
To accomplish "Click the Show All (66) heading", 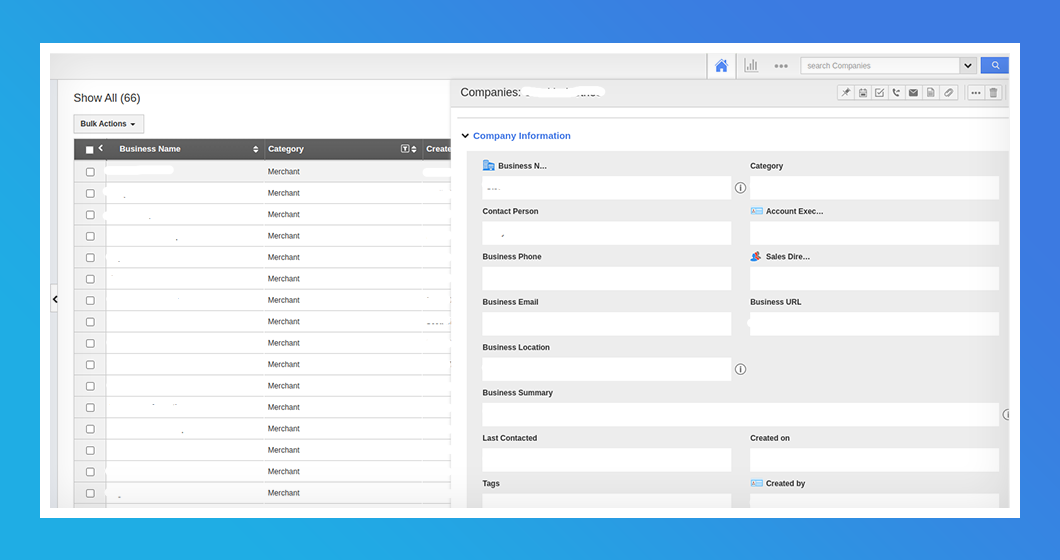I will [107, 98].
